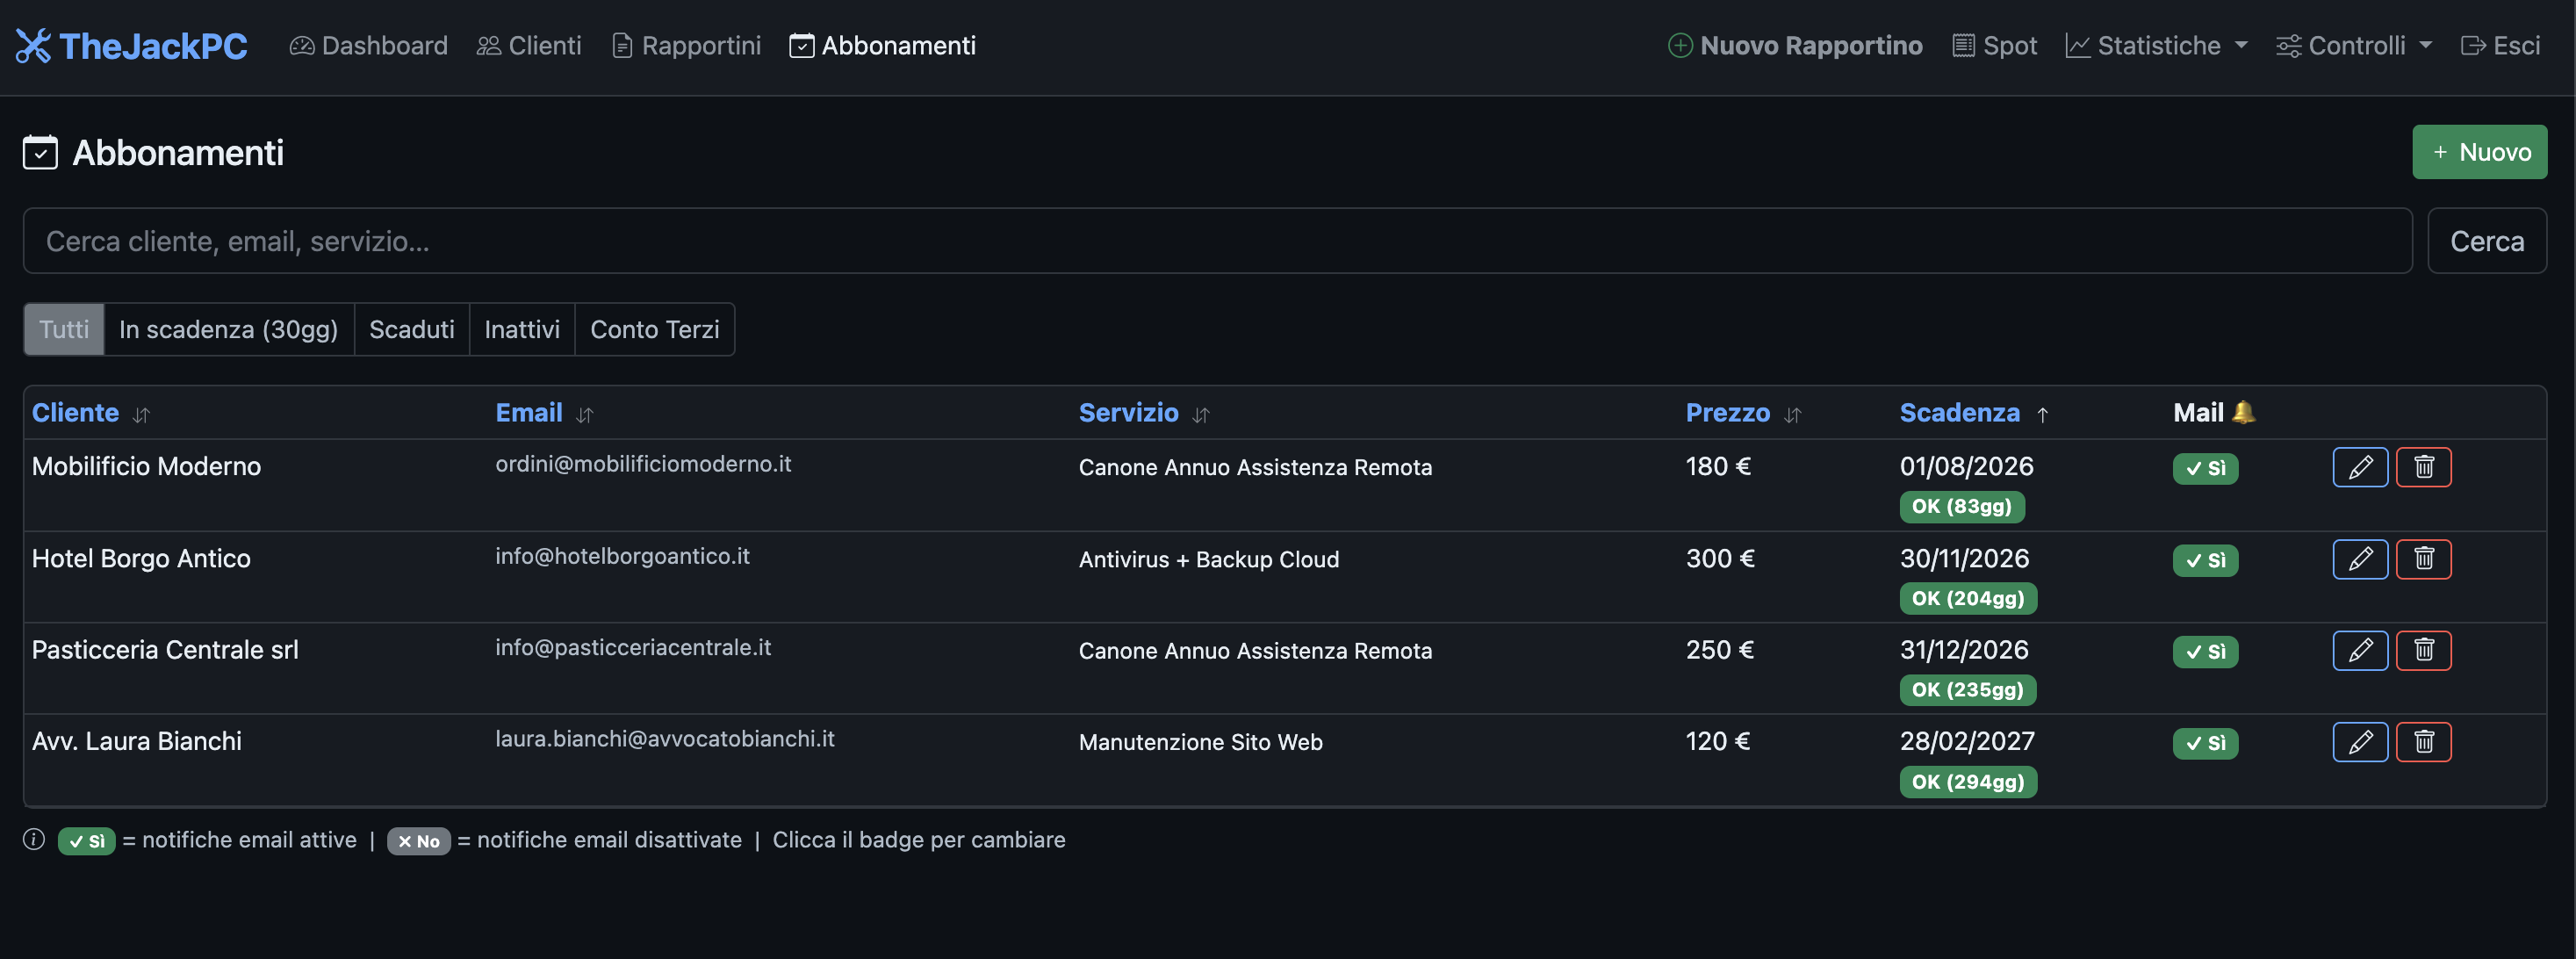This screenshot has width=2576, height=959.
Task: Edit the Mobilificio Moderno subscription with the pencil icon
Action: pos(2360,467)
